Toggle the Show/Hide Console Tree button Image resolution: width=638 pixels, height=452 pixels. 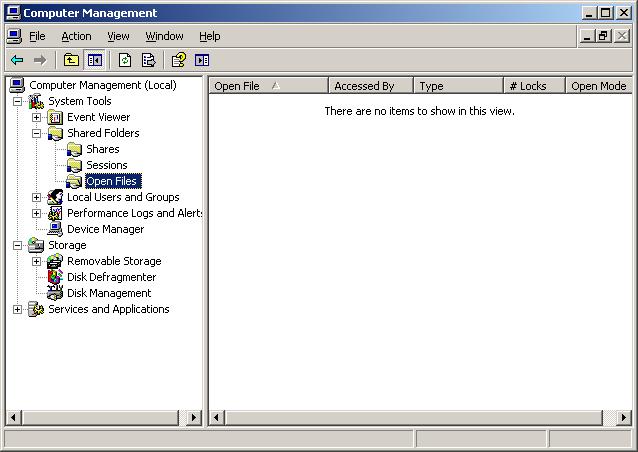coord(95,60)
